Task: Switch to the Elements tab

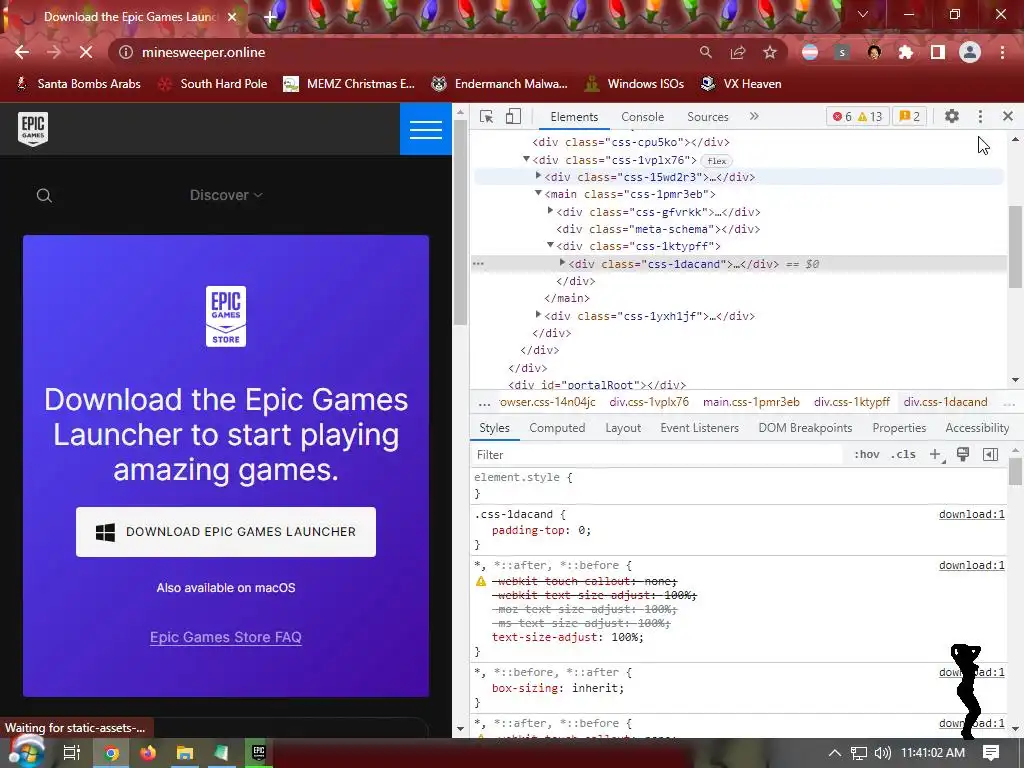Action: click(x=574, y=117)
